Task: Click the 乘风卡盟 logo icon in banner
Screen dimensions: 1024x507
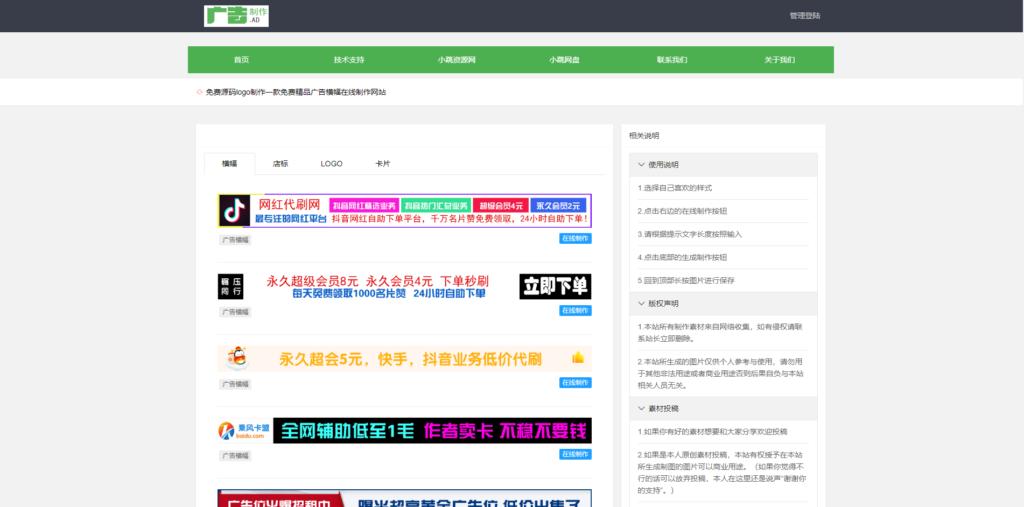Action: tap(225, 431)
